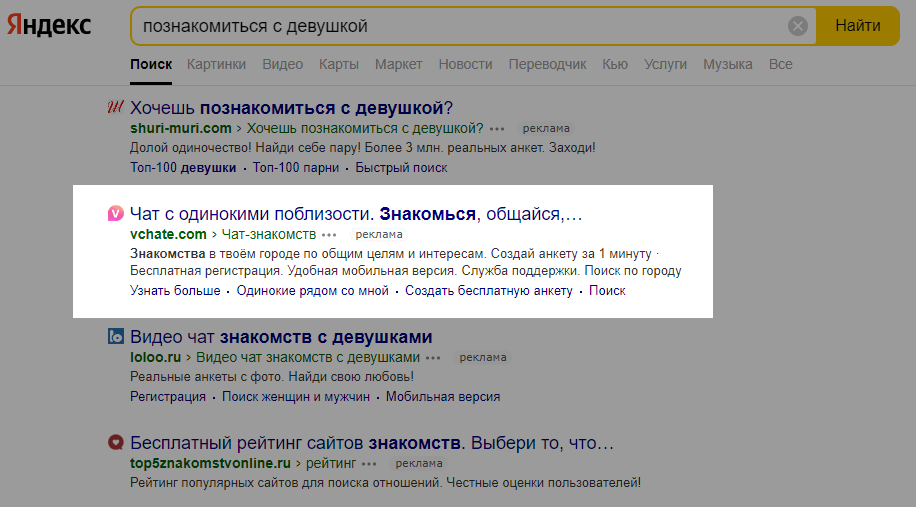916x507 pixels.
Task: Open the Узнать больше sitelink
Action: 175,291
